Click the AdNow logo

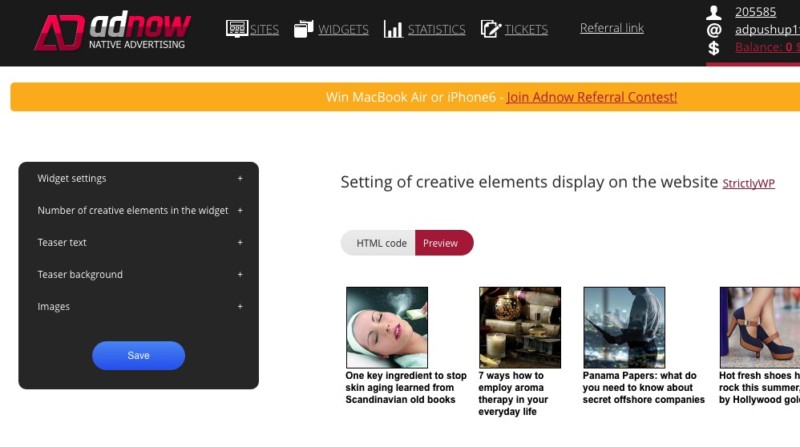click(112, 32)
